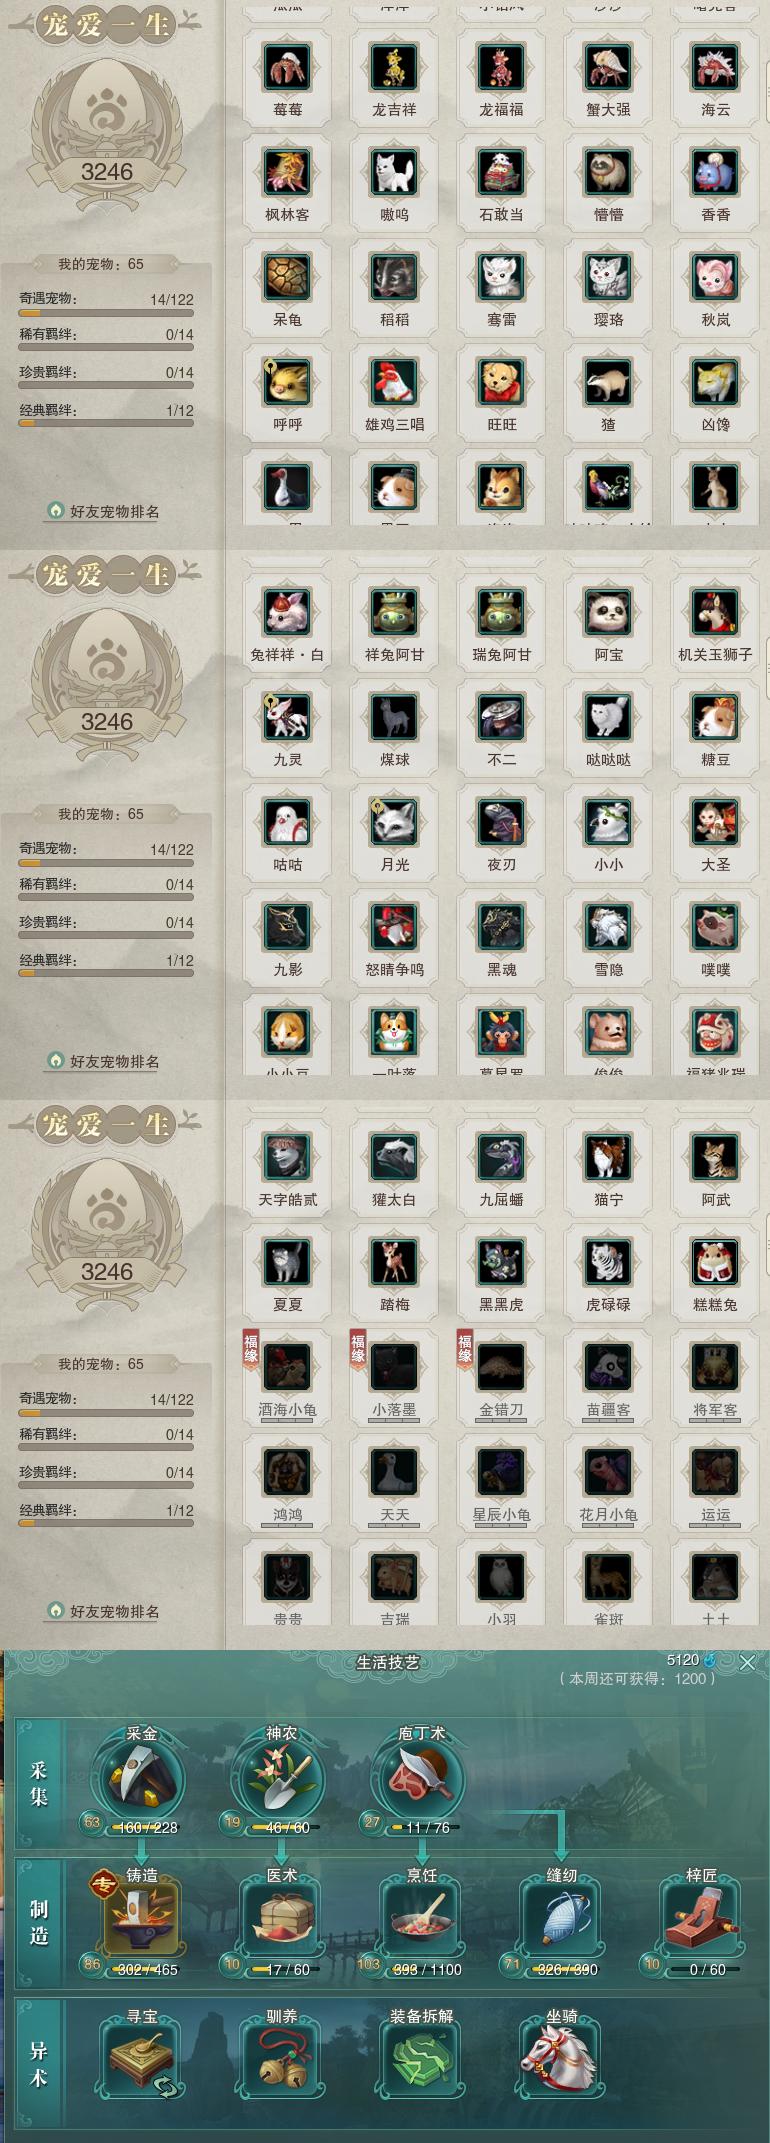Screen dimensions: 770x2143
Task: Click the 金错刀 福缘 pet thumbnail
Action: coord(501,1367)
